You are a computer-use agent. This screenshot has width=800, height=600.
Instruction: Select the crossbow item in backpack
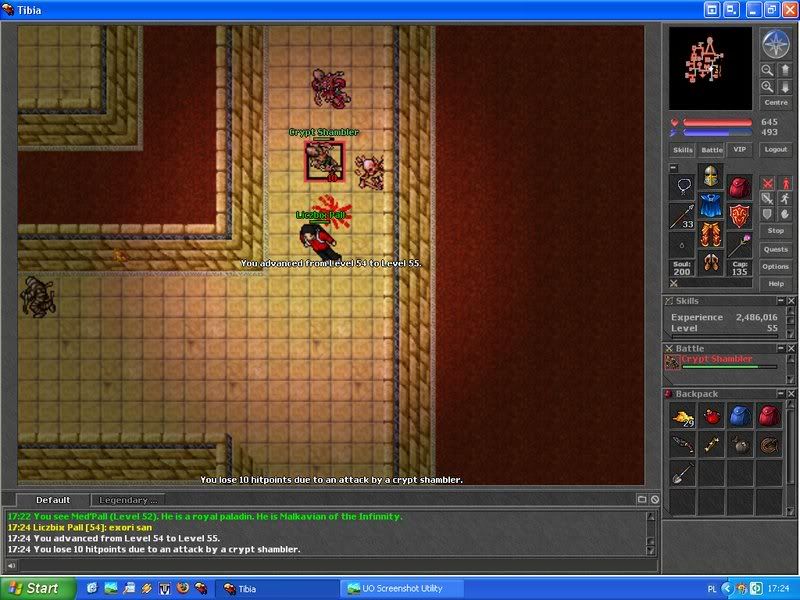click(683, 445)
